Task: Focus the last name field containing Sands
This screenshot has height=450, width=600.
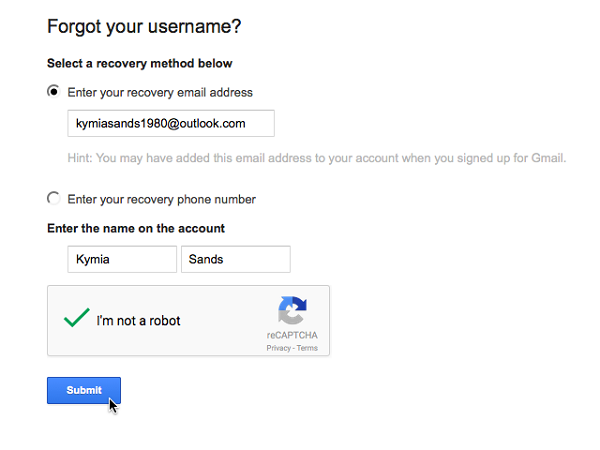Action: pyautogui.click(x=235, y=259)
